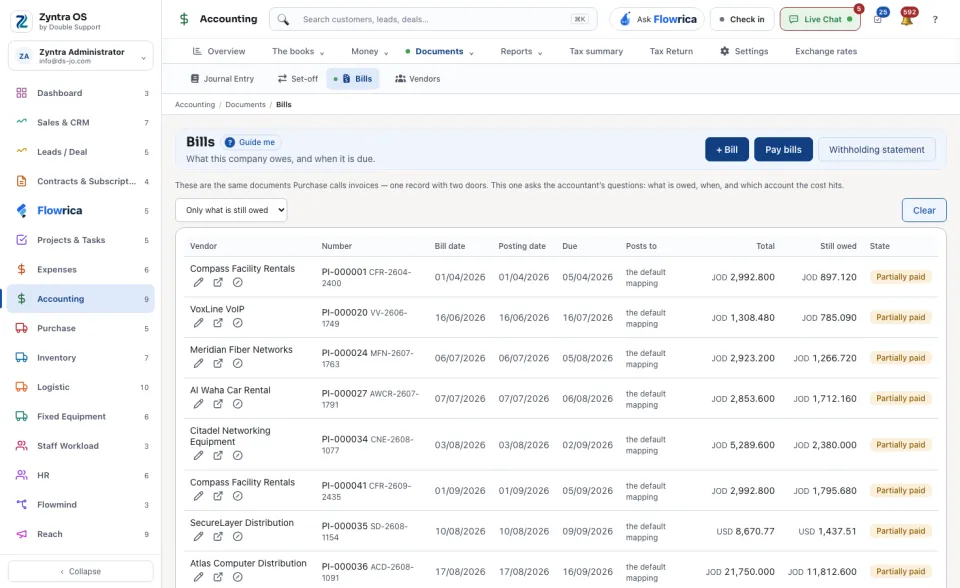Open the Exchange rates tab
Image resolution: width=960 pixels, height=588 pixels.
[826, 51]
